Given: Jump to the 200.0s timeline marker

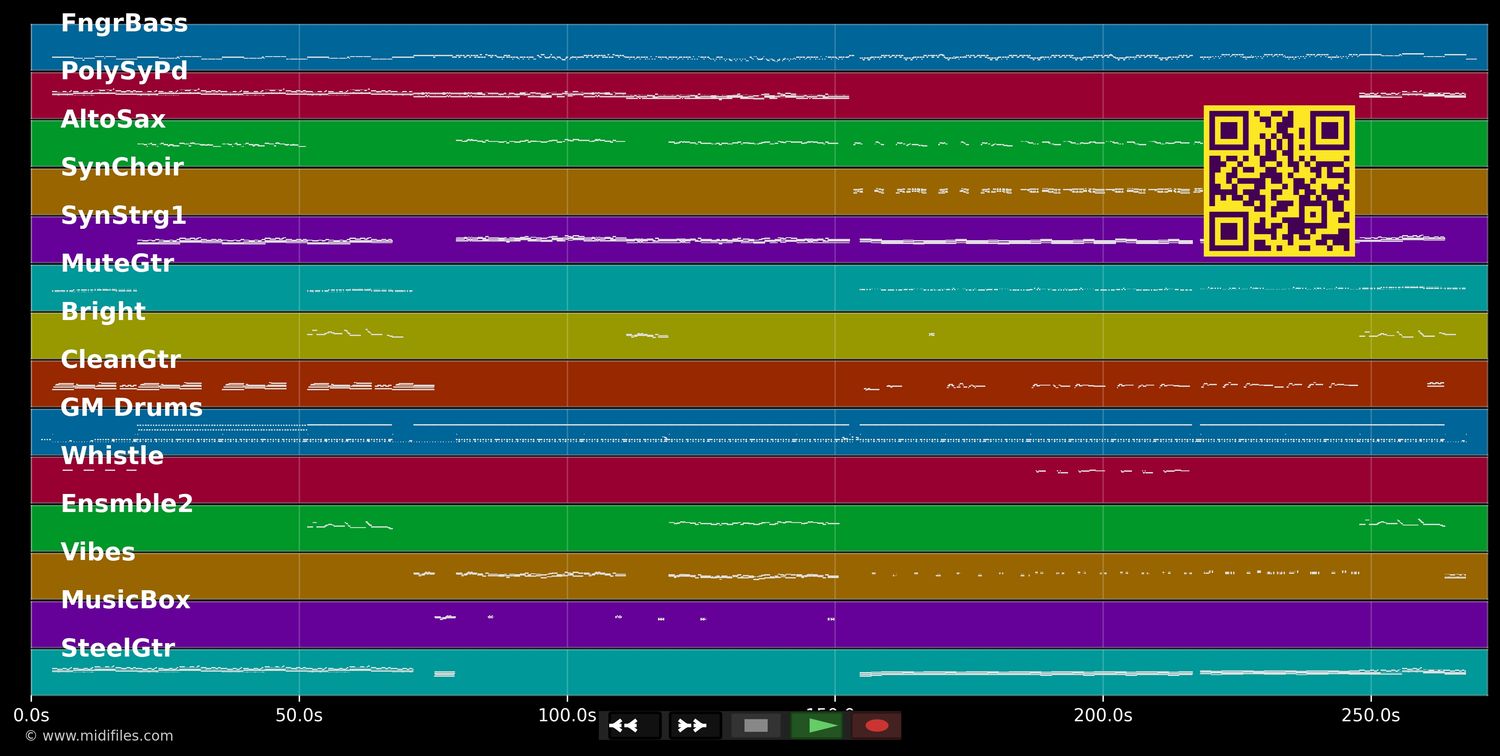Looking at the screenshot, I should coord(1103,715).
